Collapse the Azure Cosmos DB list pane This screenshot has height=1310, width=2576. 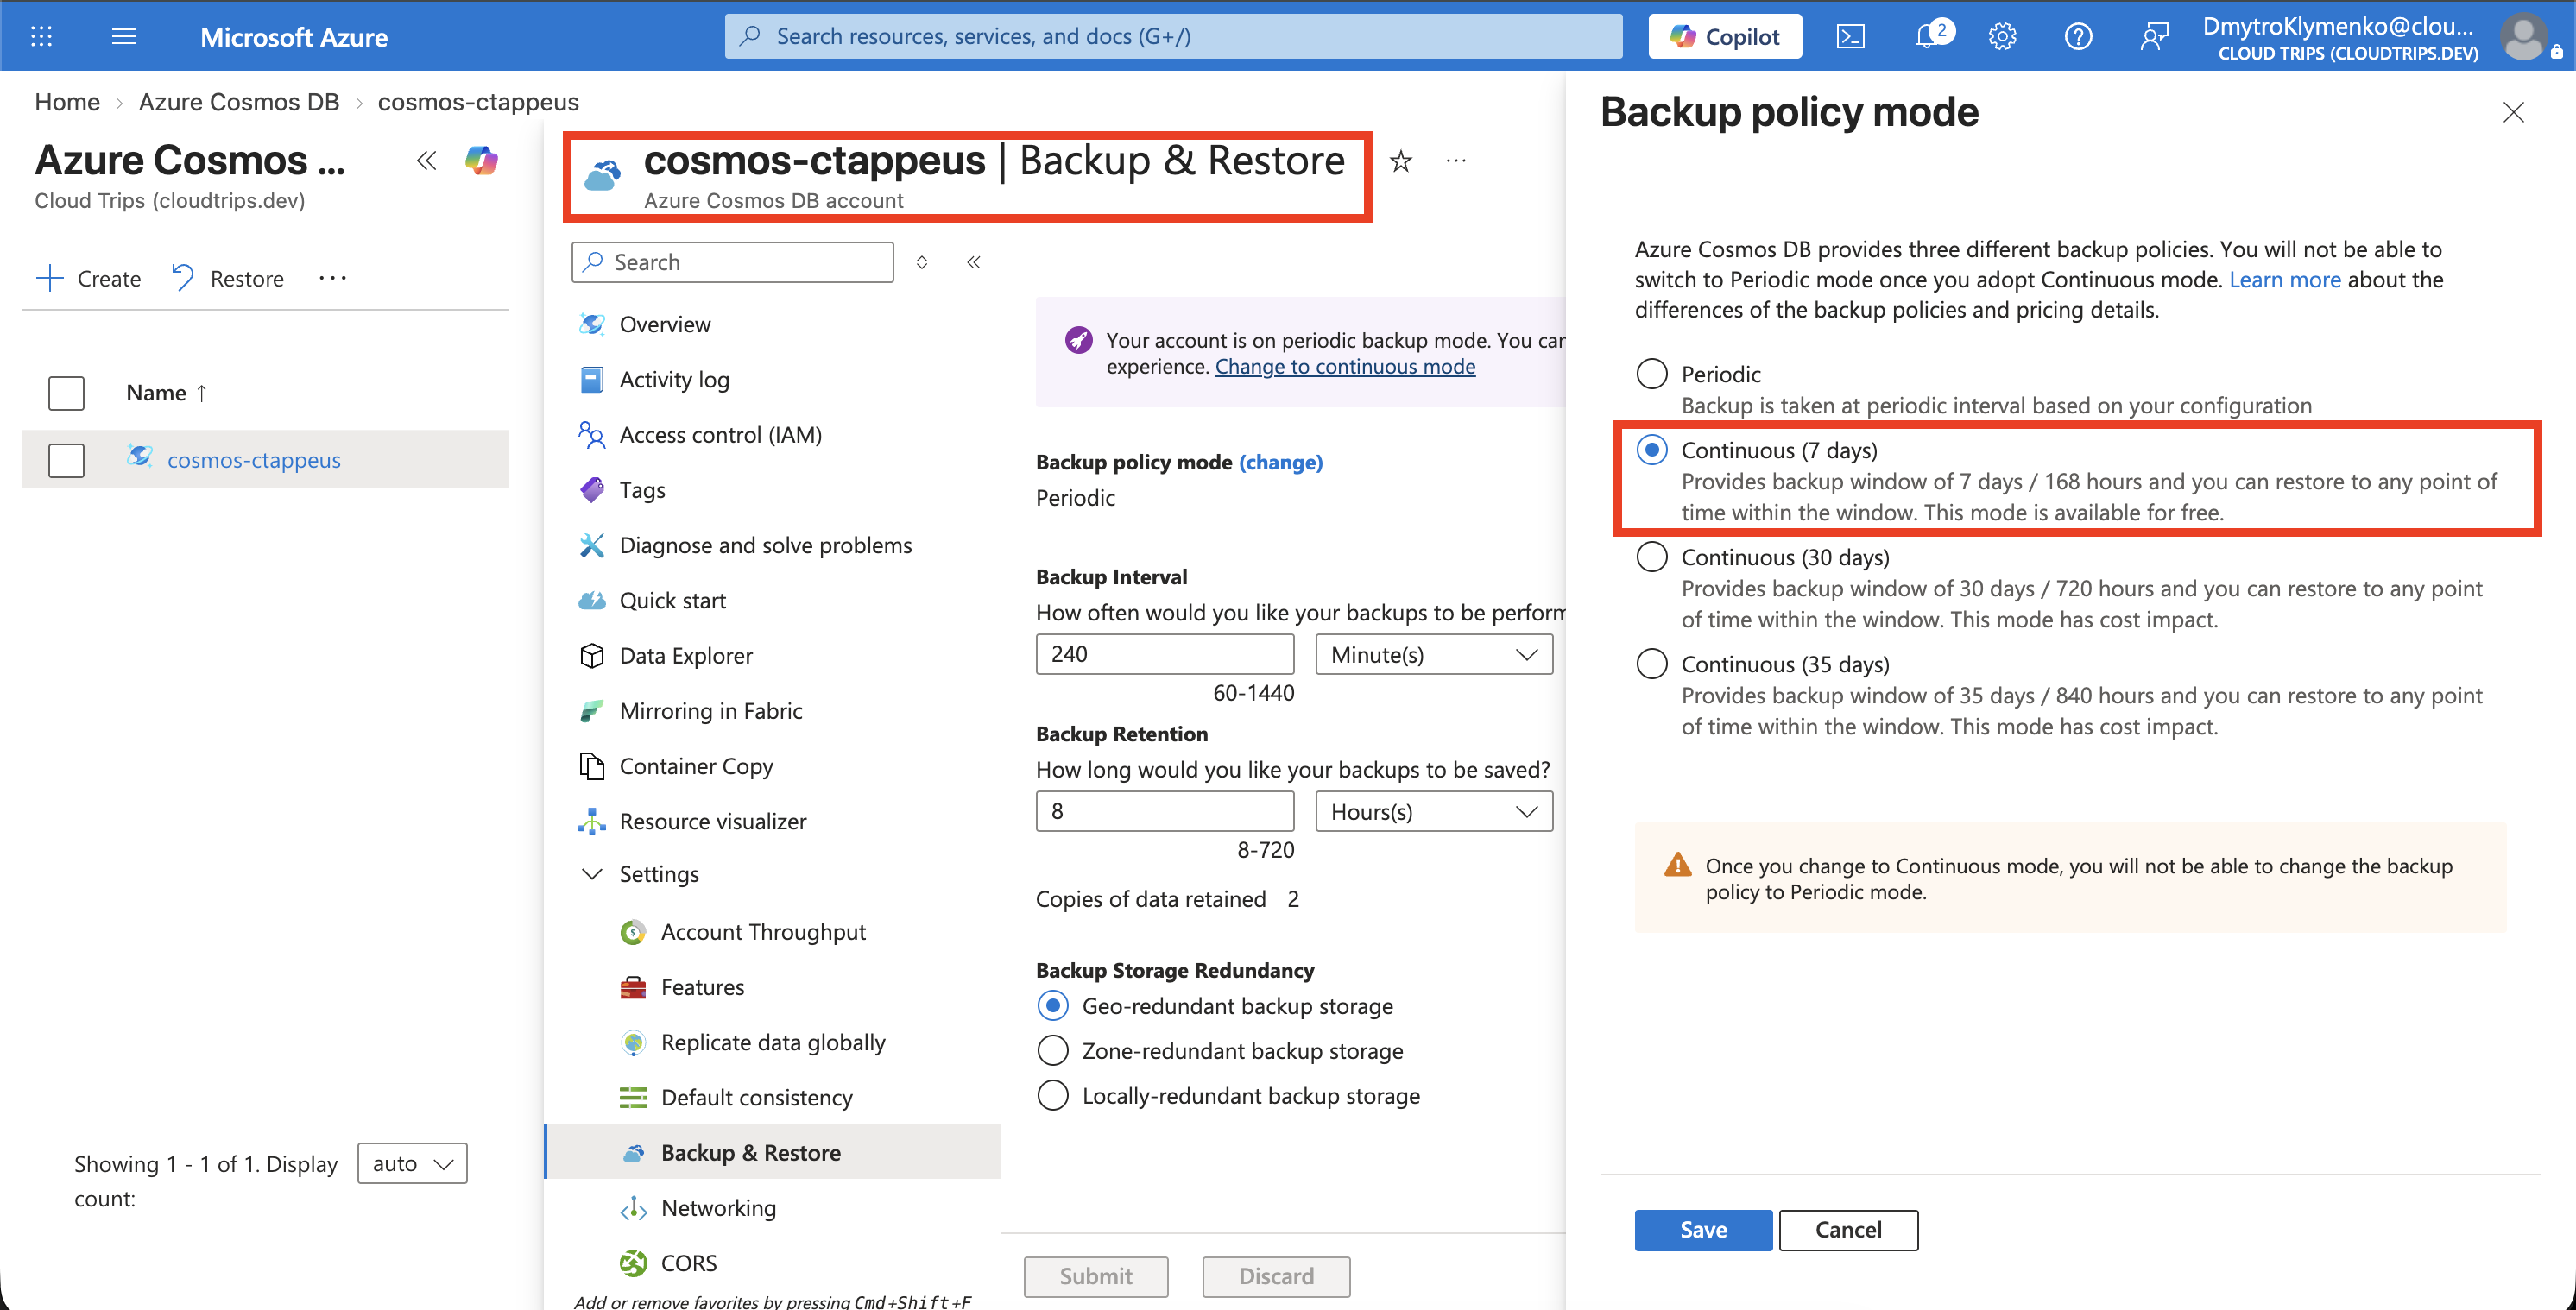point(427,160)
